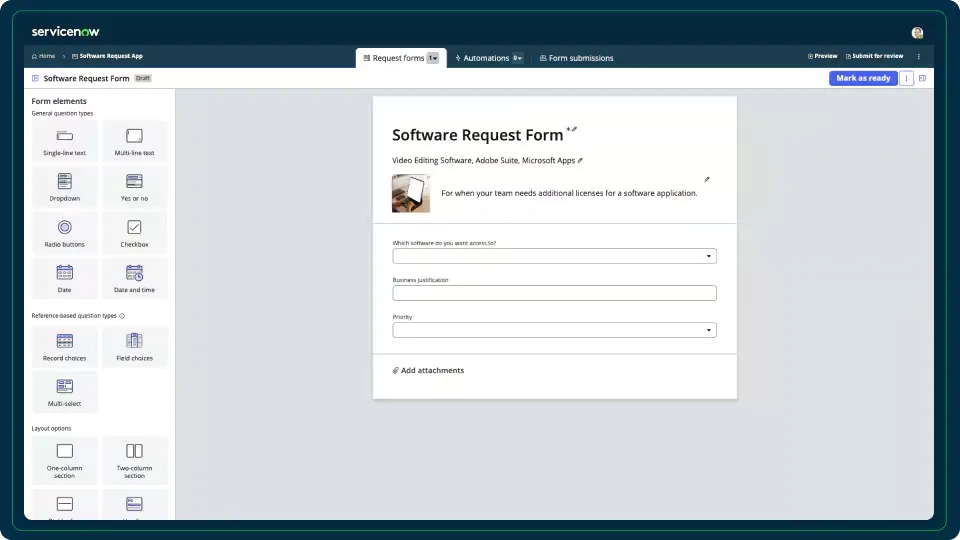Open the Priority dropdown

[554, 330]
